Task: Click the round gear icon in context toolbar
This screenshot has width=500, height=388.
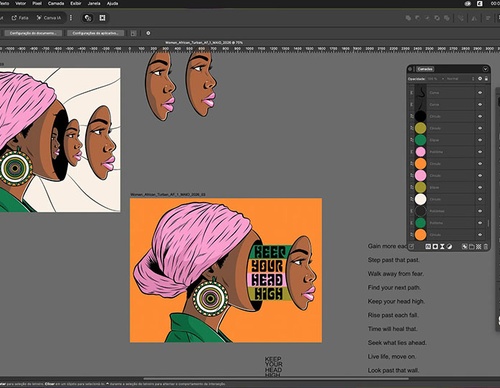Action: click(148, 33)
